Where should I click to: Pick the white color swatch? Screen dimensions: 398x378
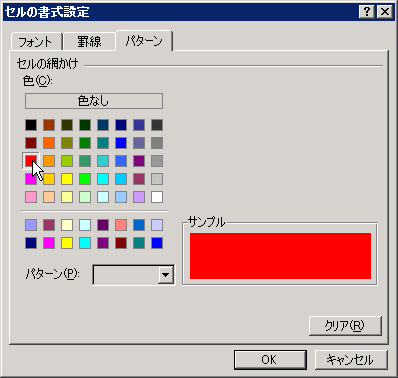tap(157, 197)
